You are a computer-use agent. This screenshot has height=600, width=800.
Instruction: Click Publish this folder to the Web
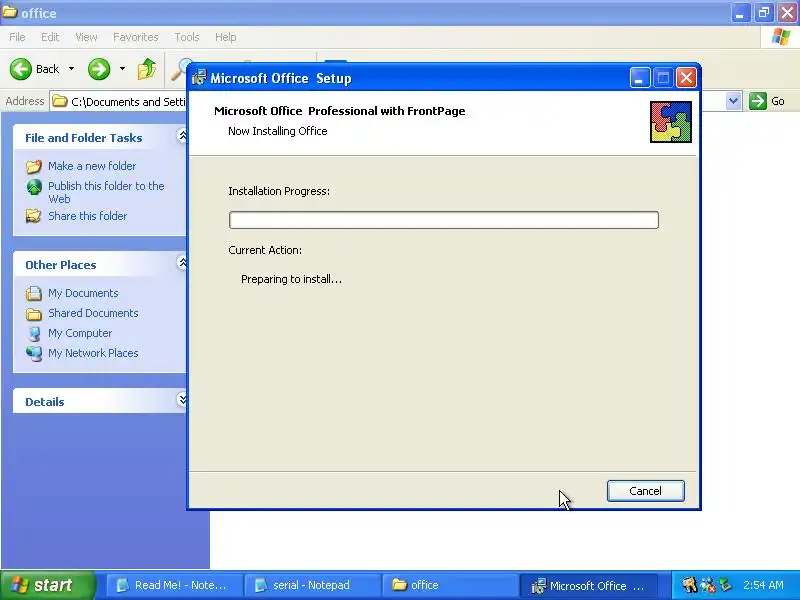pos(106,192)
